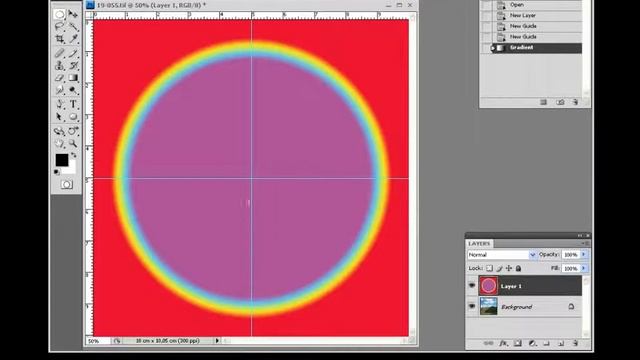
Task: Hide Layer 1 with eye icon
Action: click(x=472, y=286)
